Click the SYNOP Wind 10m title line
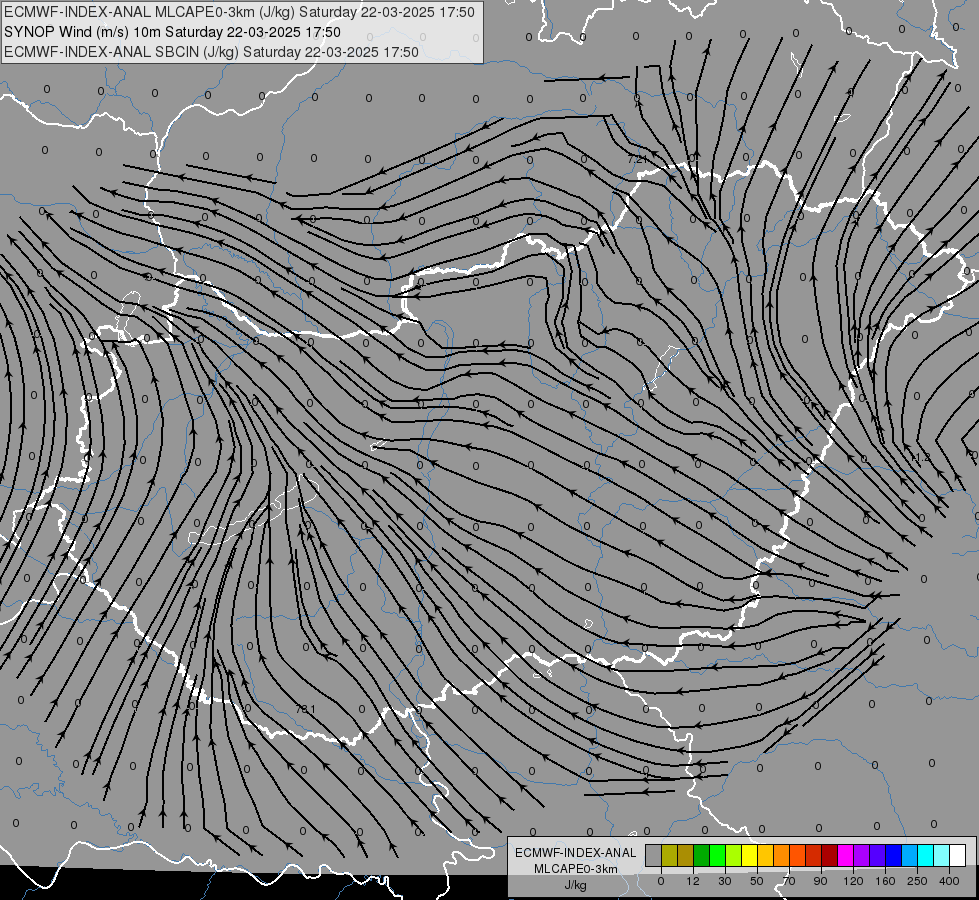Viewport: 979px width, 900px height. pos(172,32)
